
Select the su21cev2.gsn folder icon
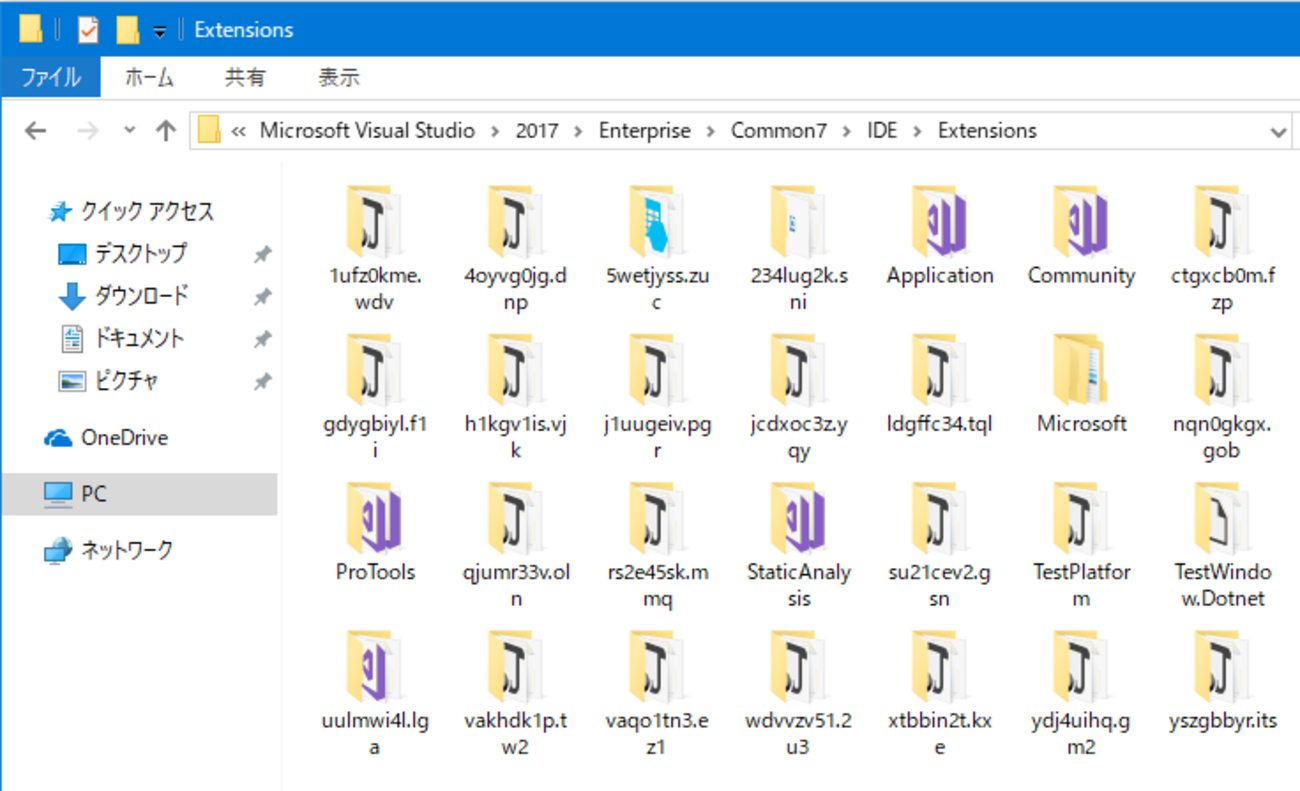[x=939, y=517]
